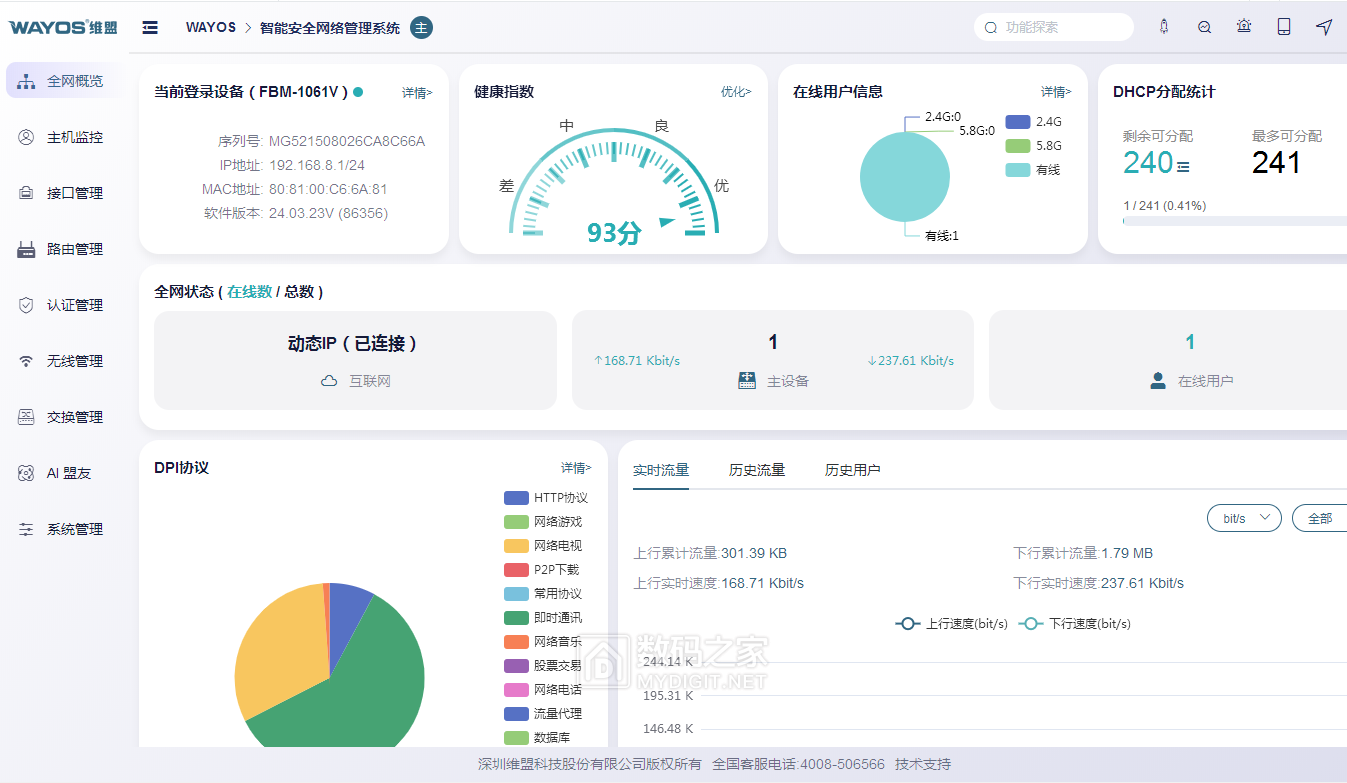Open 主机监控 via its sidebar icon
The height and width of the screenshot is (783, 1347).
point(27,137)
